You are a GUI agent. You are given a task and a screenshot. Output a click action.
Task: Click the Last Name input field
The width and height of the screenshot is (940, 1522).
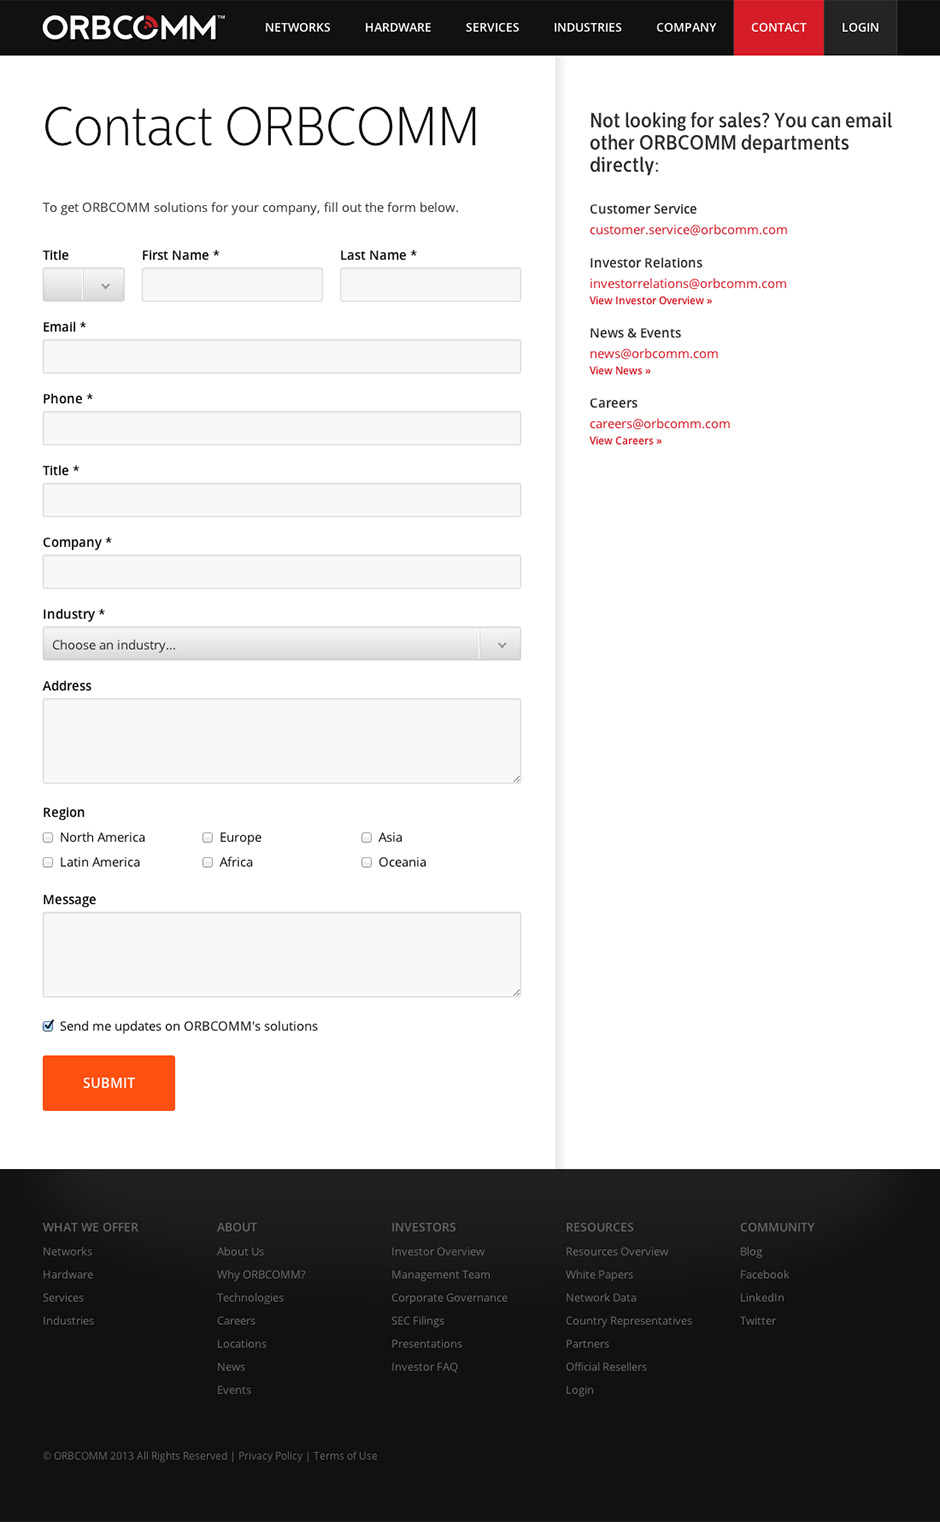coord(430,285)
